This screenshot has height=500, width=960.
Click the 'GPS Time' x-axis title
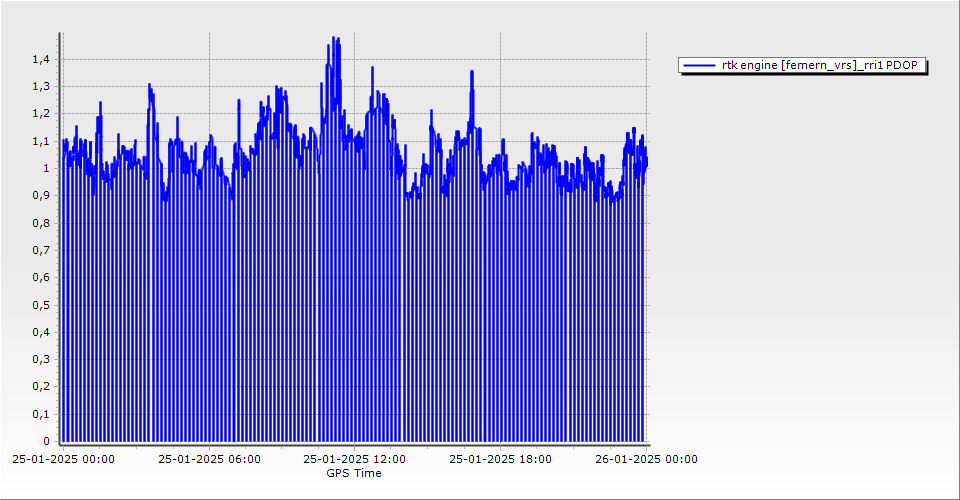click(354, 473)
